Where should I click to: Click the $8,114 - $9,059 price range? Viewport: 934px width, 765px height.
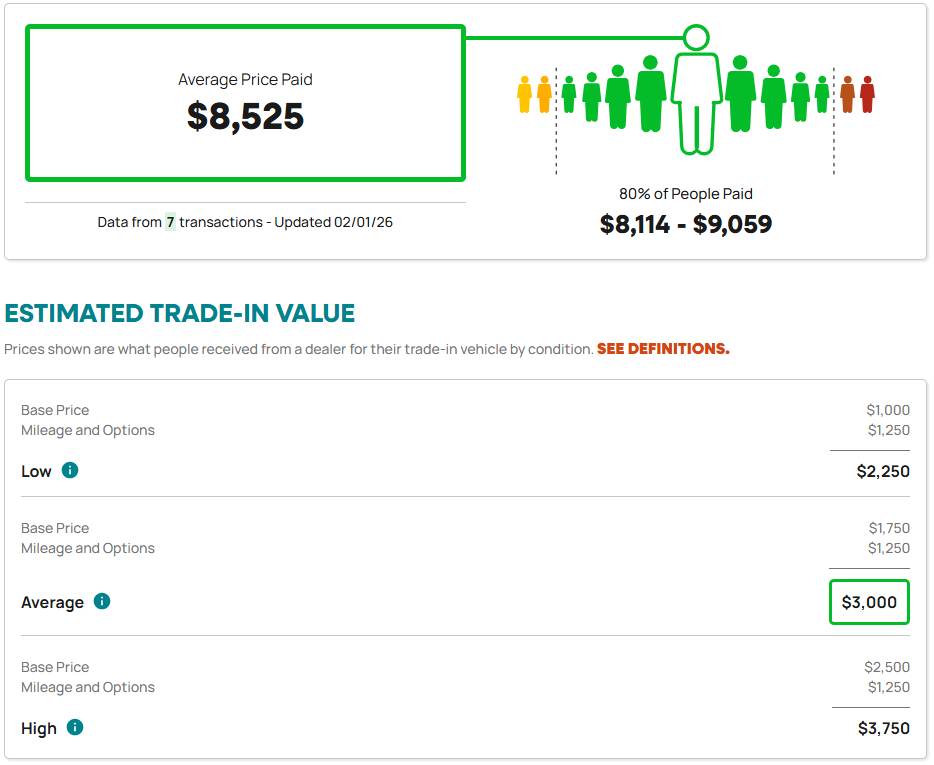(686, 224)
